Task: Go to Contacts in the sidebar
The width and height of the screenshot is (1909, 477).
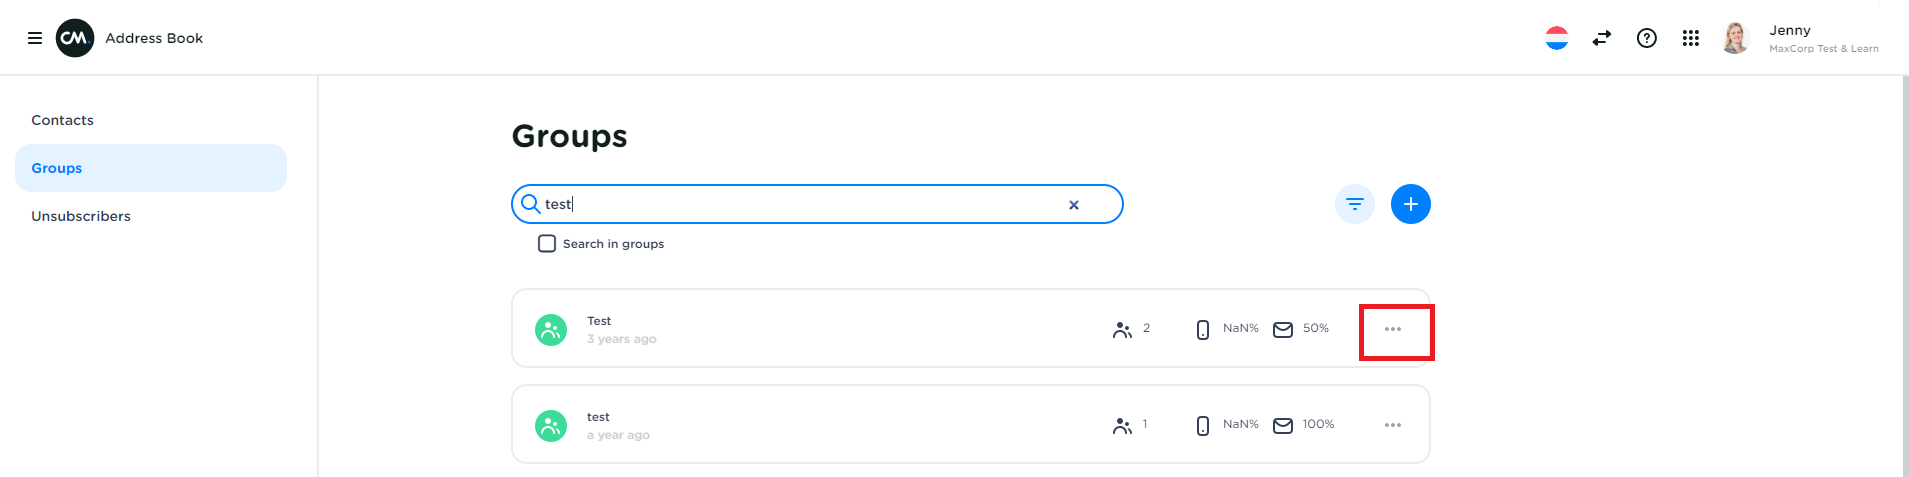Action: (63, 120)
